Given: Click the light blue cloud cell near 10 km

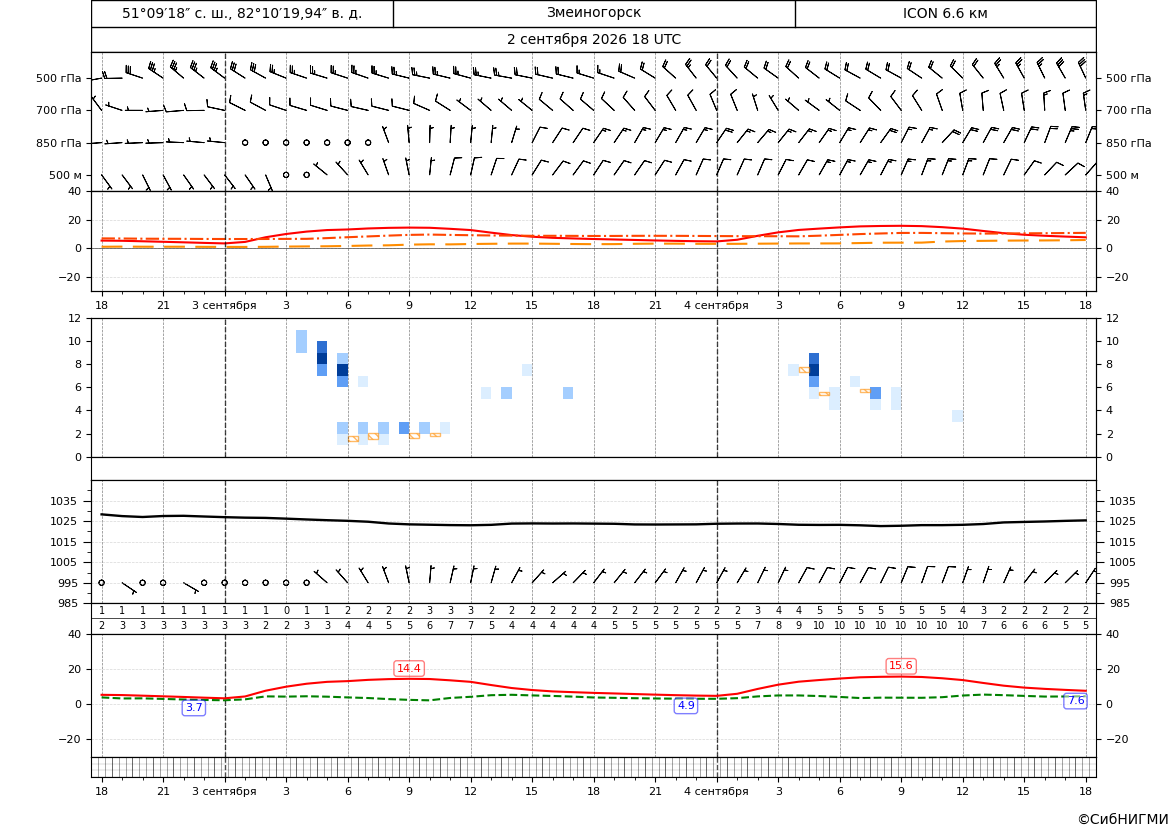Looking at the screenshot, I should pyautogui.click(x=301, y=342).
